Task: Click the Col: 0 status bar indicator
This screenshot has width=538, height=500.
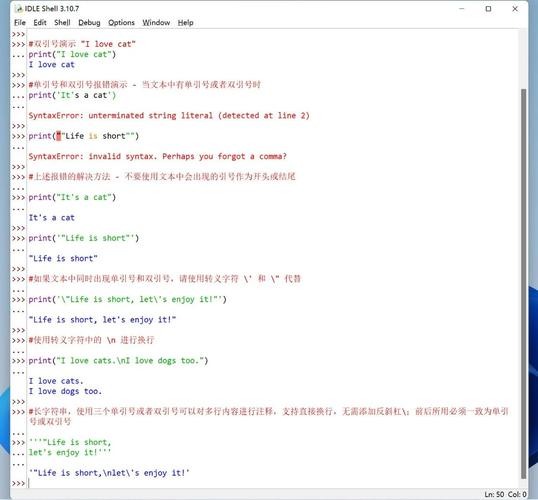Action: coord(517,495)
